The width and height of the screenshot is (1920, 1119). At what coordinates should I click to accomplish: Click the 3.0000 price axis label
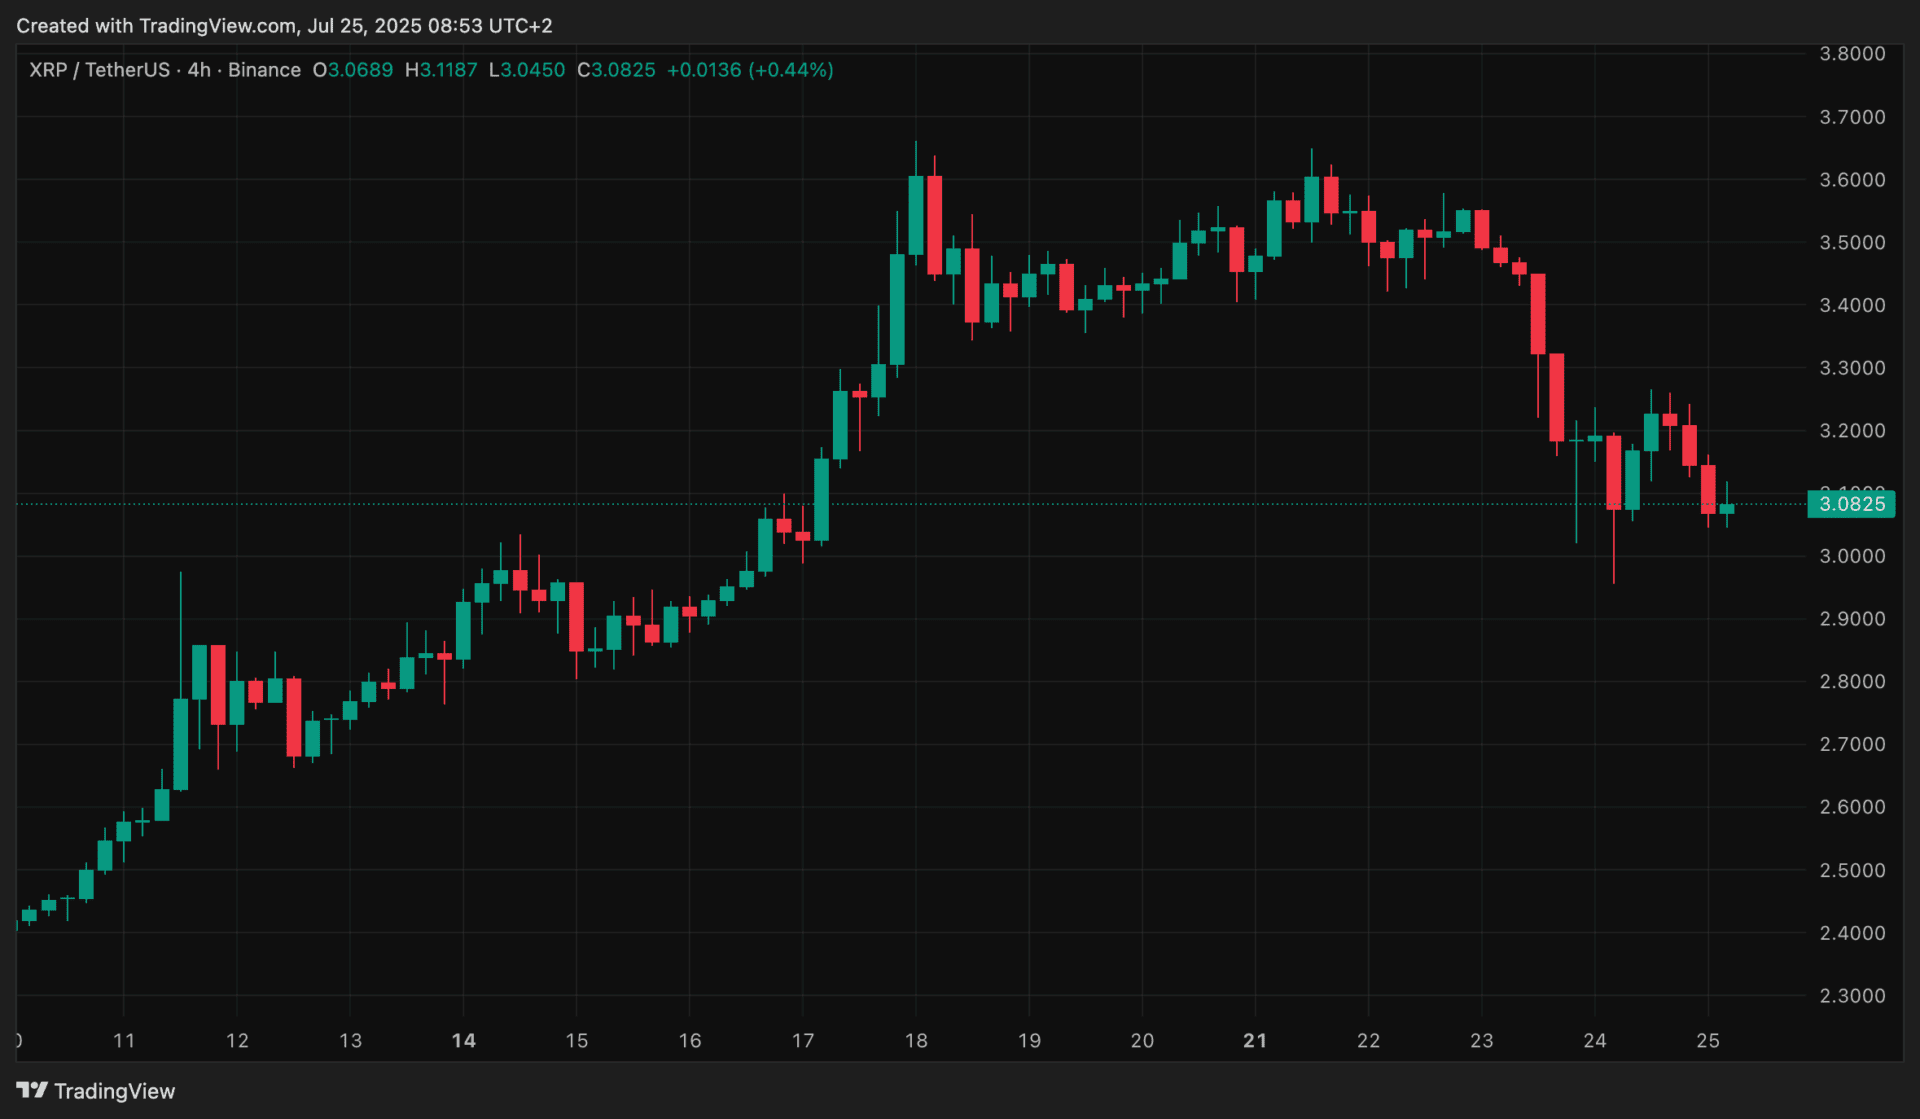click(1852, 556)
